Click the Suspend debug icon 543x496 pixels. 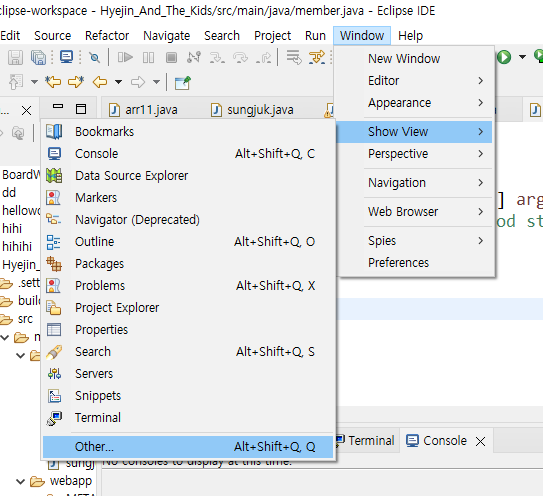point(148,57)
